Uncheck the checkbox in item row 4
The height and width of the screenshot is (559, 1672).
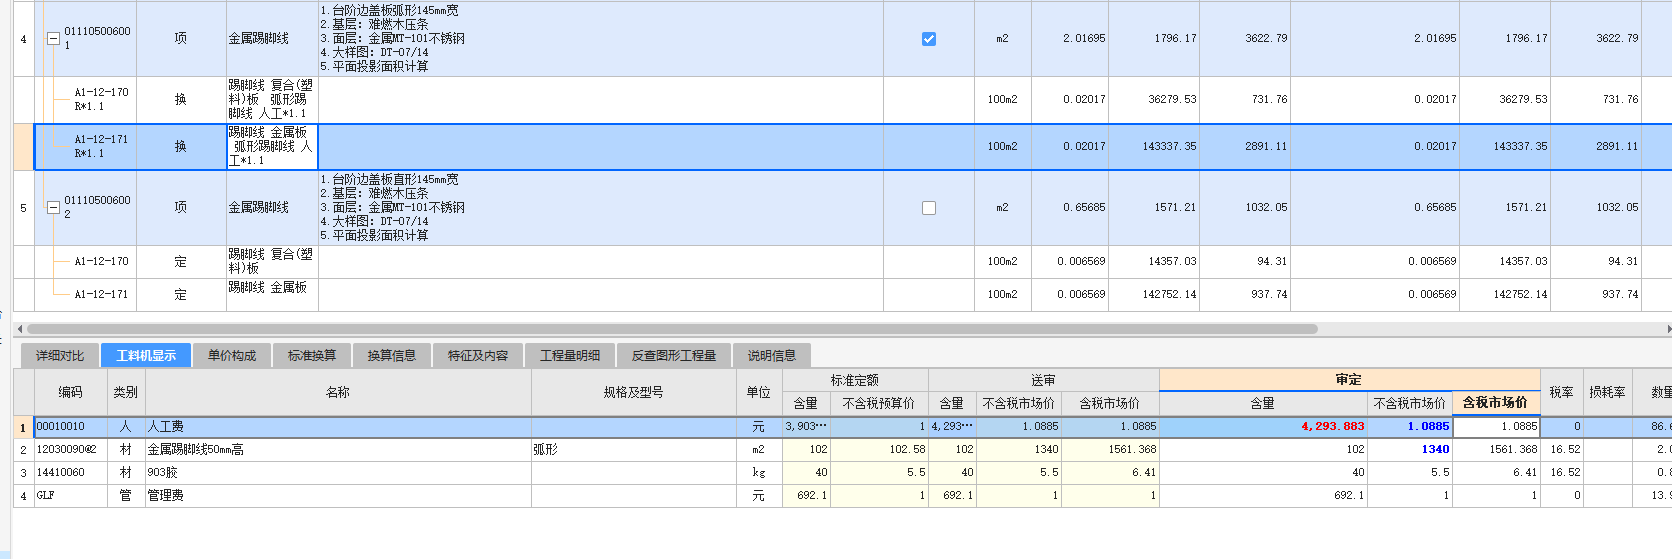[x=929, y=39]
